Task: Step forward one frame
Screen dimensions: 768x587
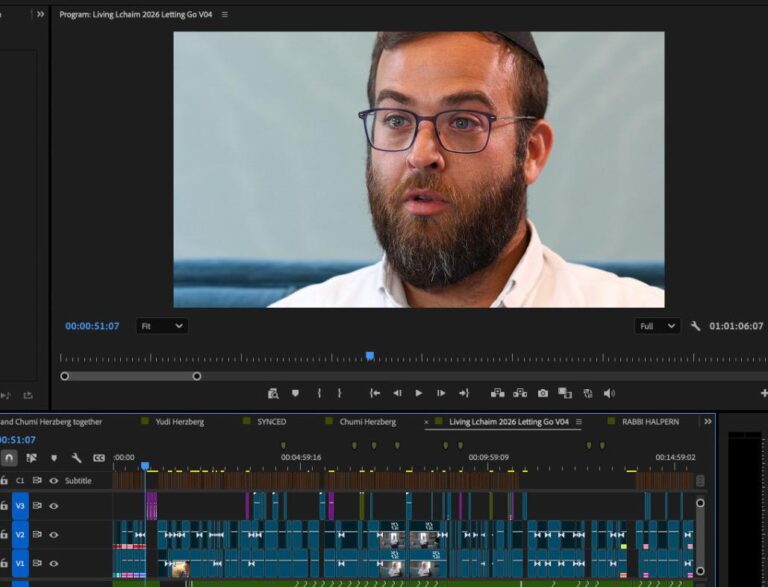Action: [441, 393]
